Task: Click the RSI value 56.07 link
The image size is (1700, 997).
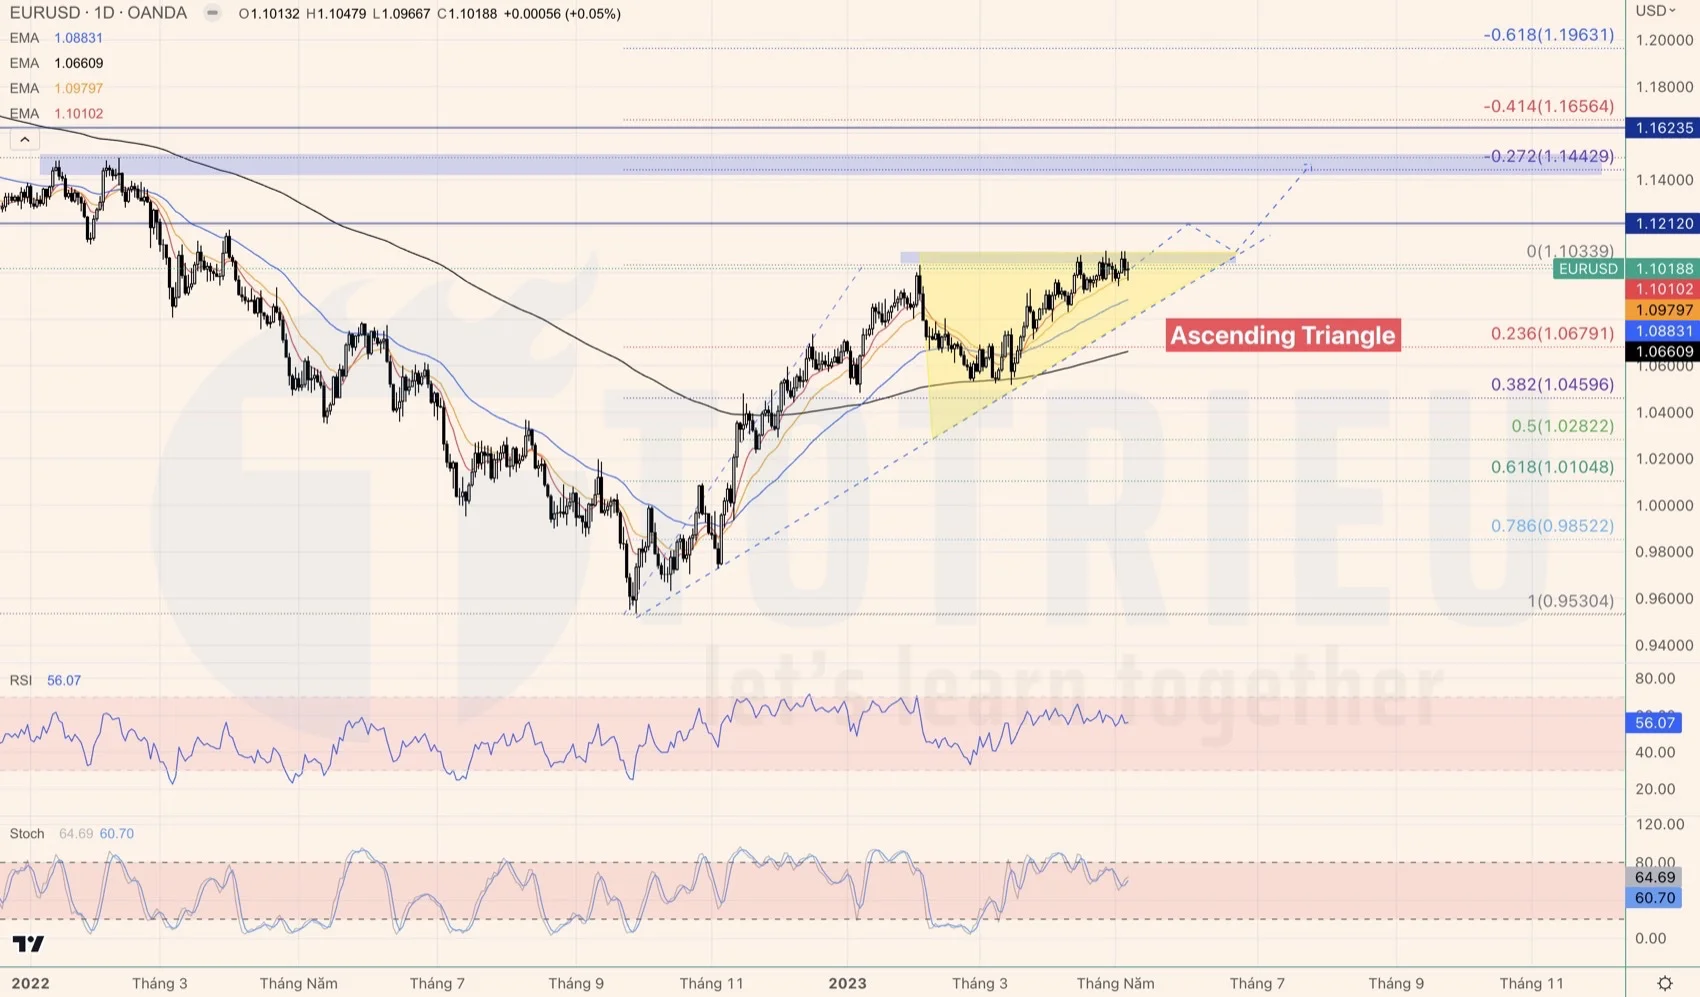Action: (x=62, y=680)
